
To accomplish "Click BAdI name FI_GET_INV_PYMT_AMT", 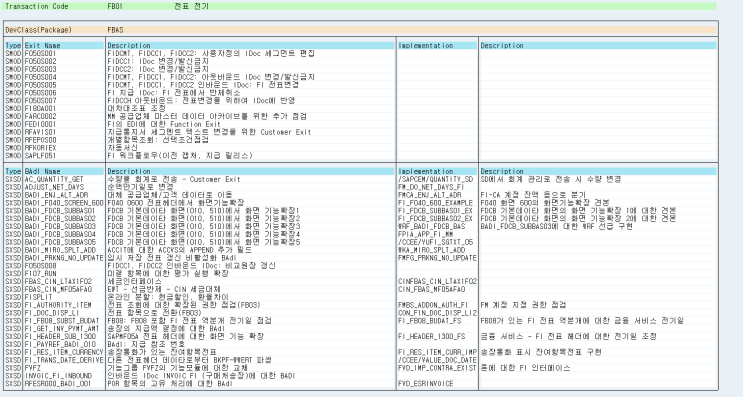I will (x=62, y=328).
